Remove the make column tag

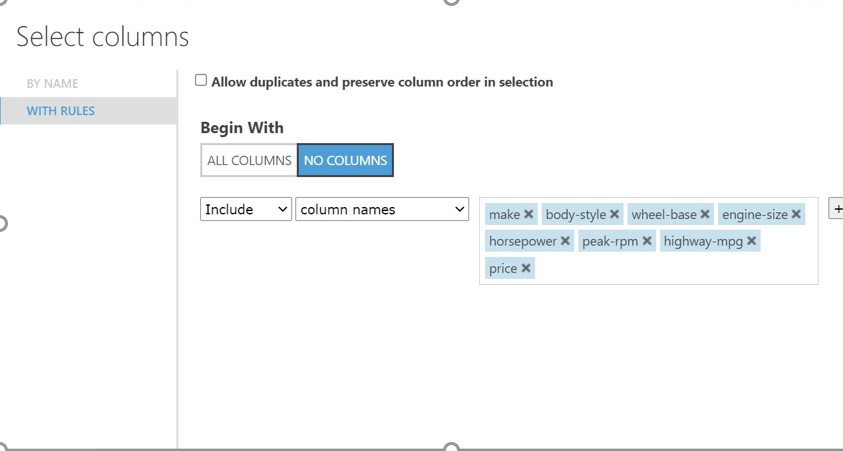click(x=529, y=214)
